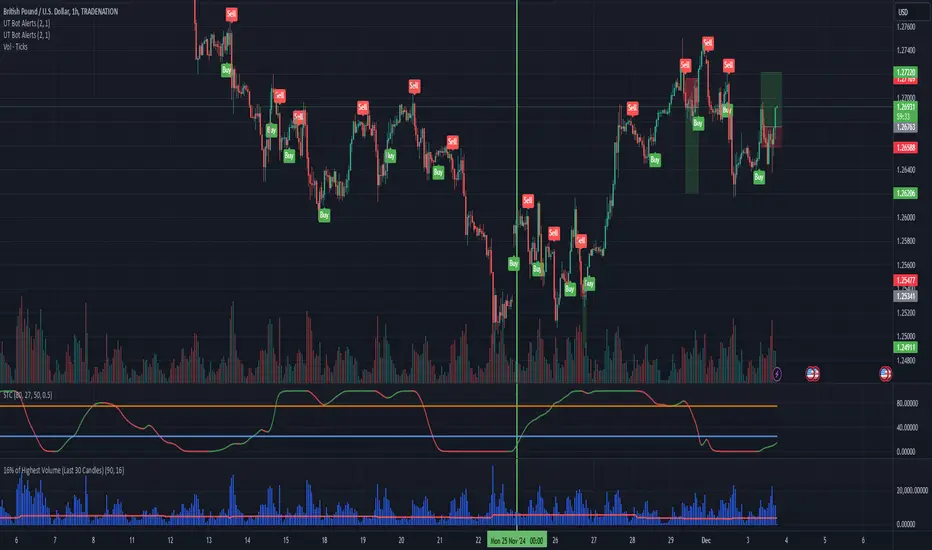Click the red 1.25477 price label
The width and height of the screenshot is (932, 550).
tap(905, 280)
